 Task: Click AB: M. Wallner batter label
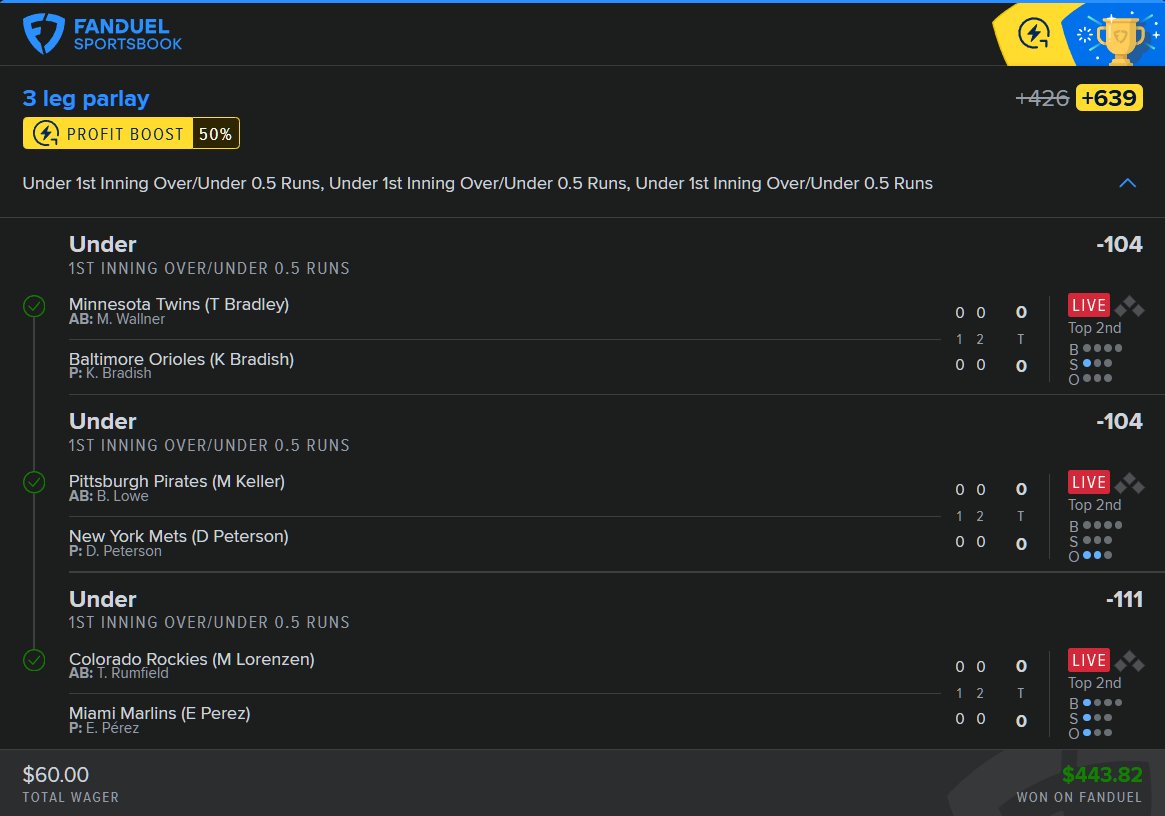point(117,319)
